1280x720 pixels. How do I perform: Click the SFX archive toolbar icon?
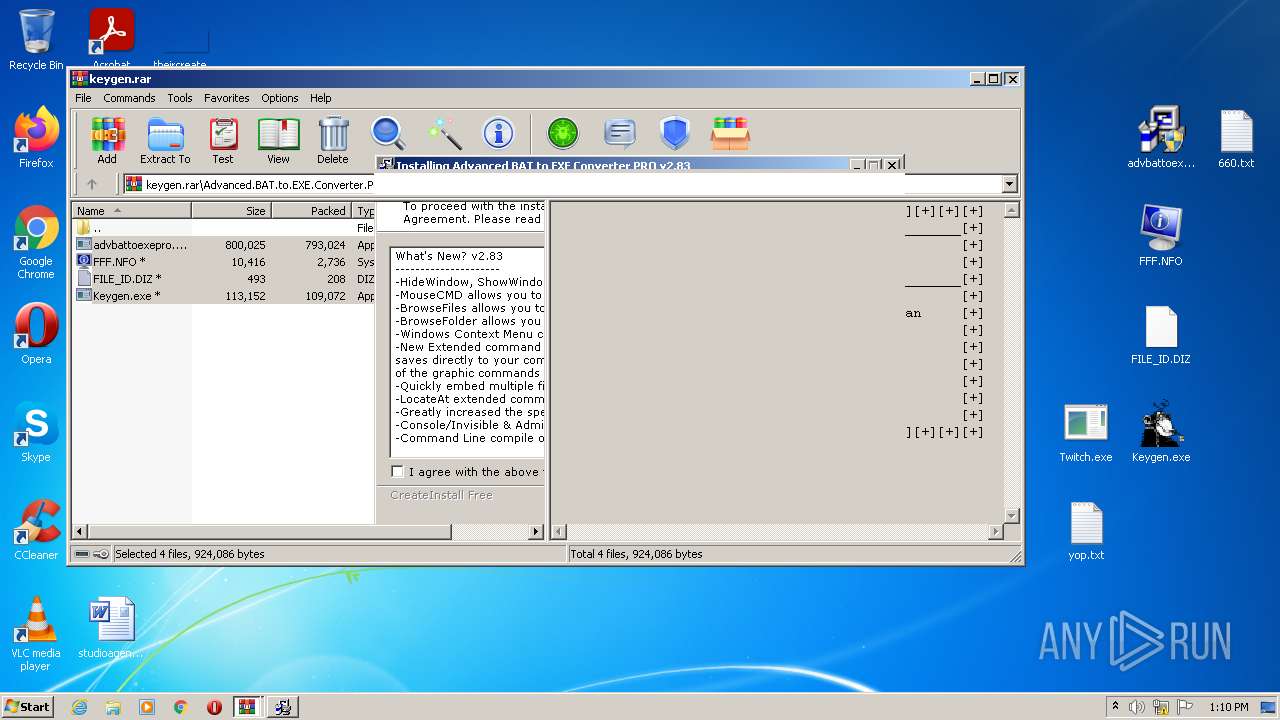731,133
